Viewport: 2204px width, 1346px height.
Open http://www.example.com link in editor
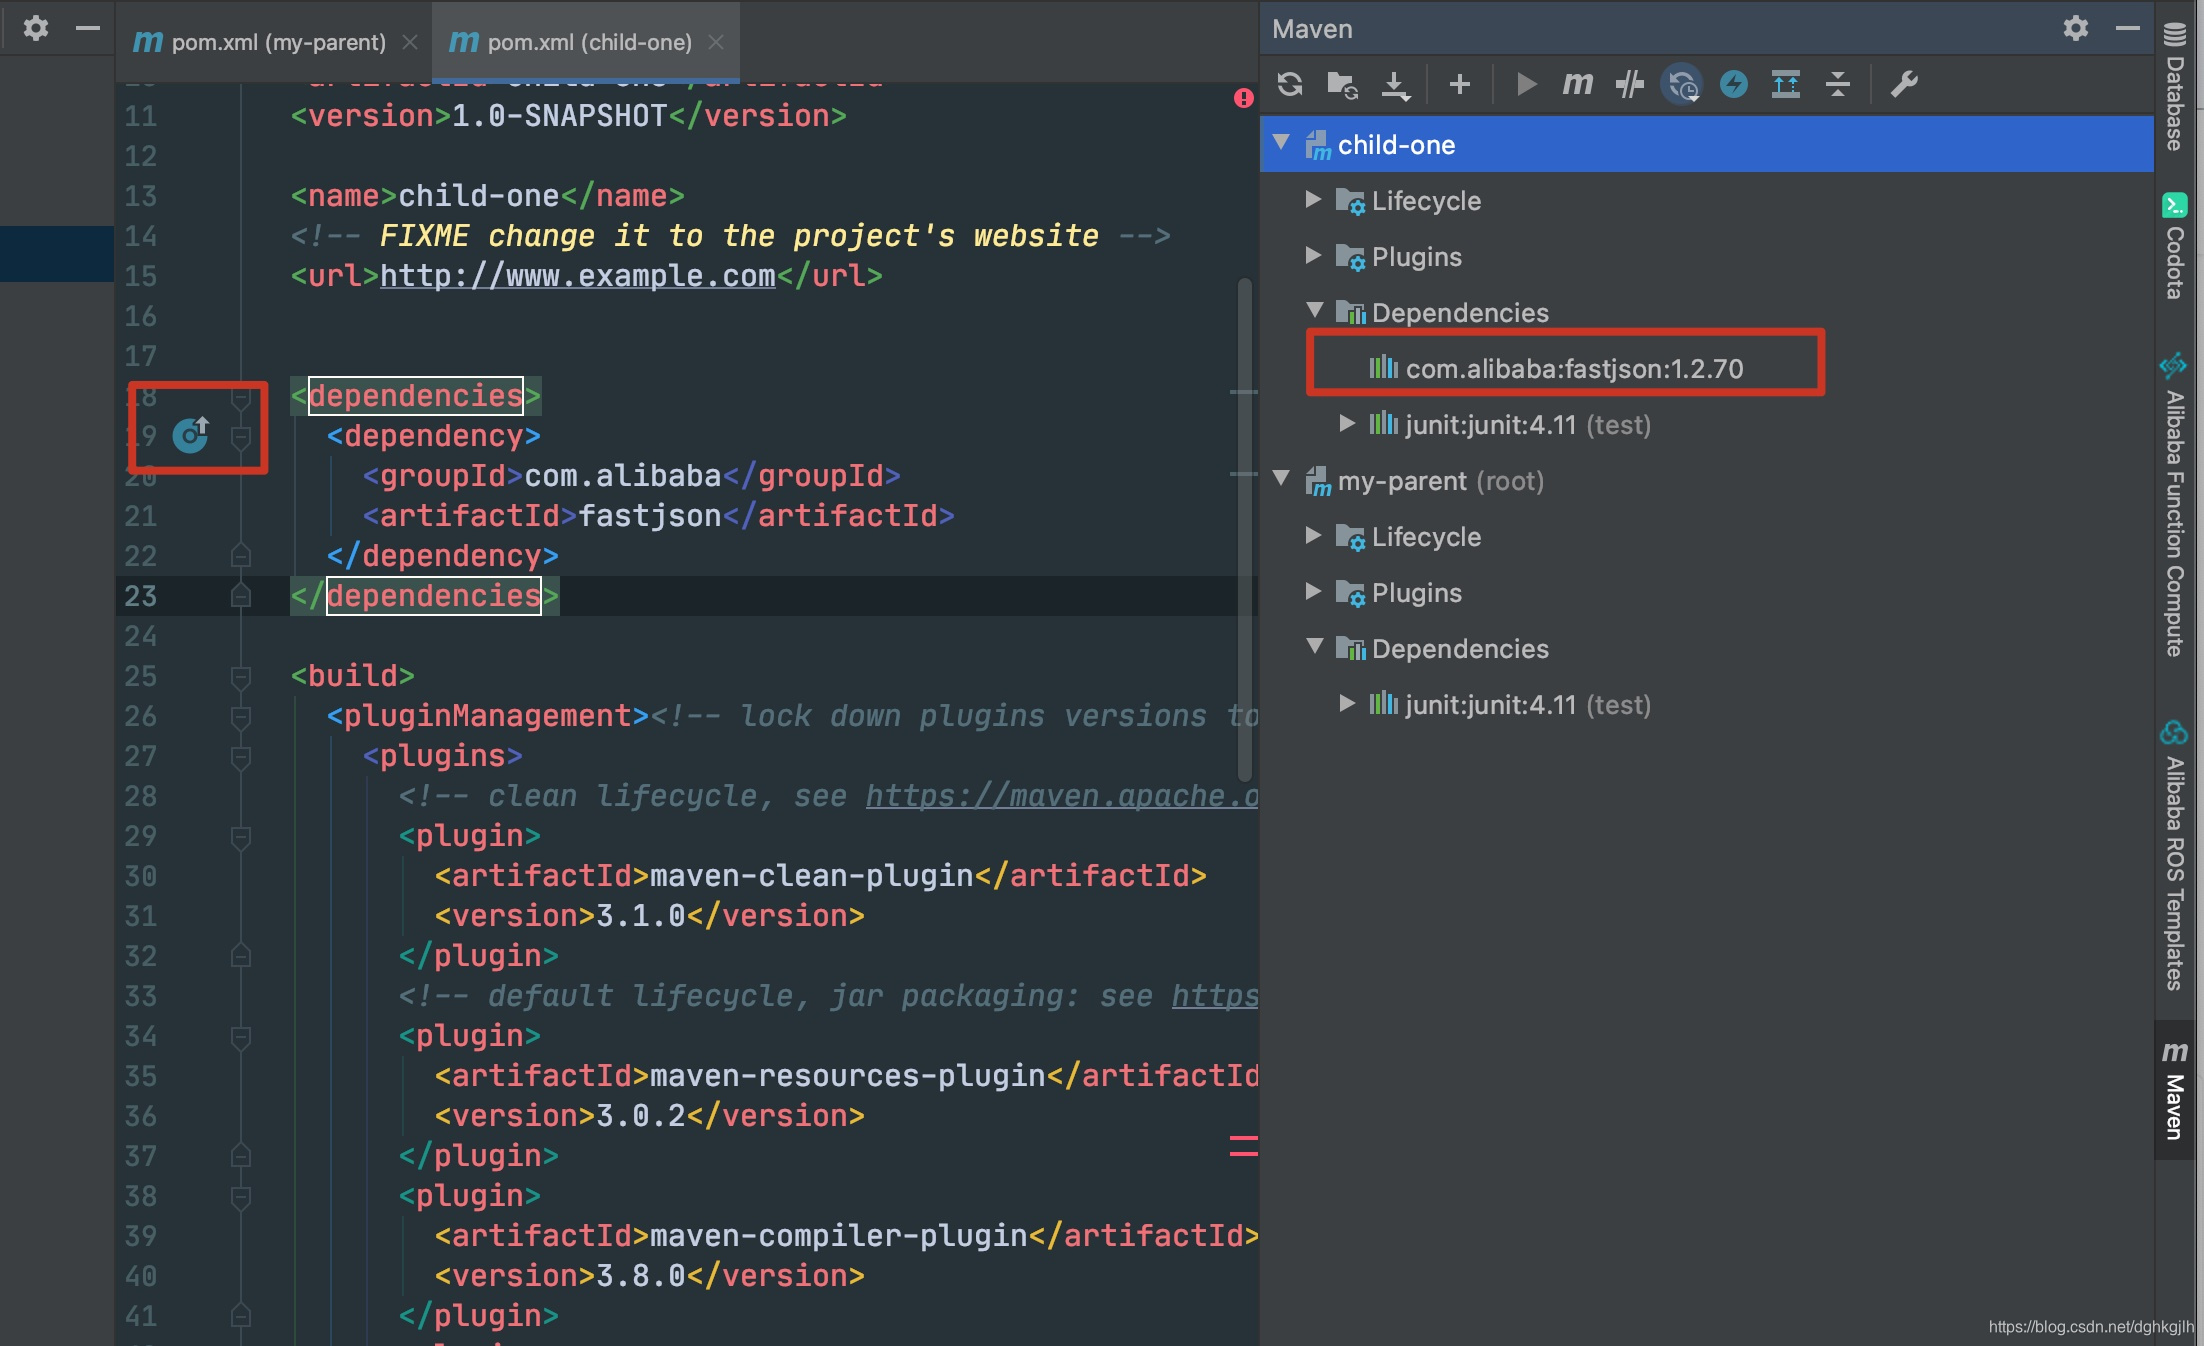pos(578,276)
